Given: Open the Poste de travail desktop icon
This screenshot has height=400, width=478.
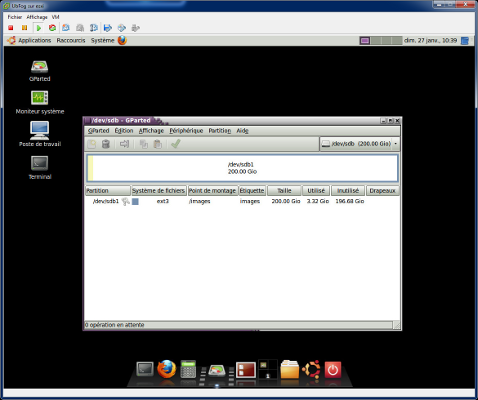Looking at the screenshot, I should point(40,134).
